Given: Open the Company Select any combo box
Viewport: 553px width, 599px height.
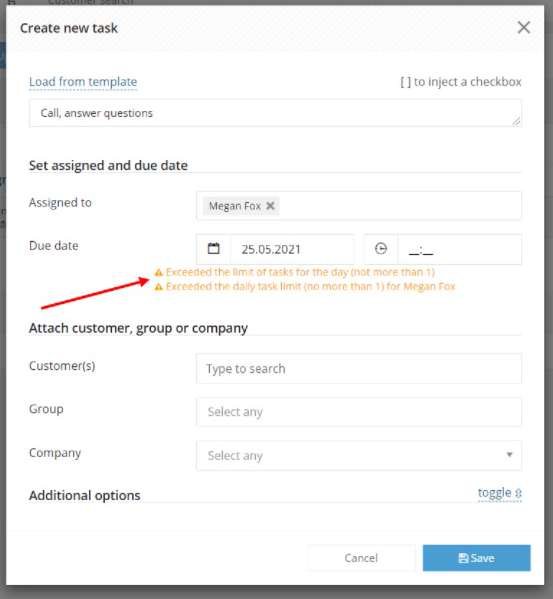Looking at the screenshot, I should point(359,455).
